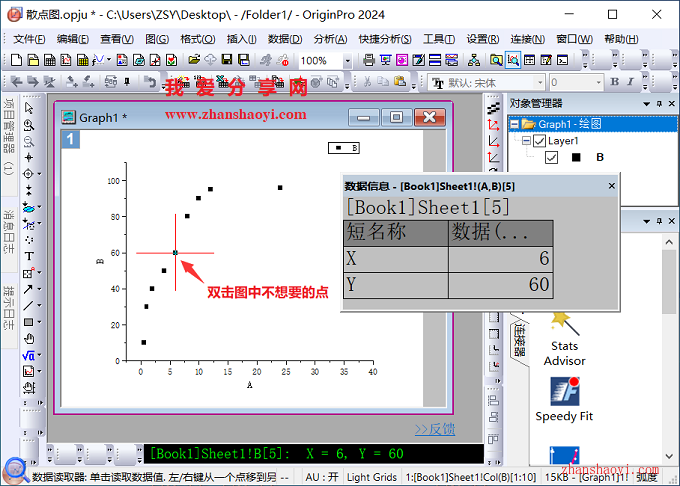The image size is (680, 486).
Task: Close the 数据信息 window
Action: point(611,186)
